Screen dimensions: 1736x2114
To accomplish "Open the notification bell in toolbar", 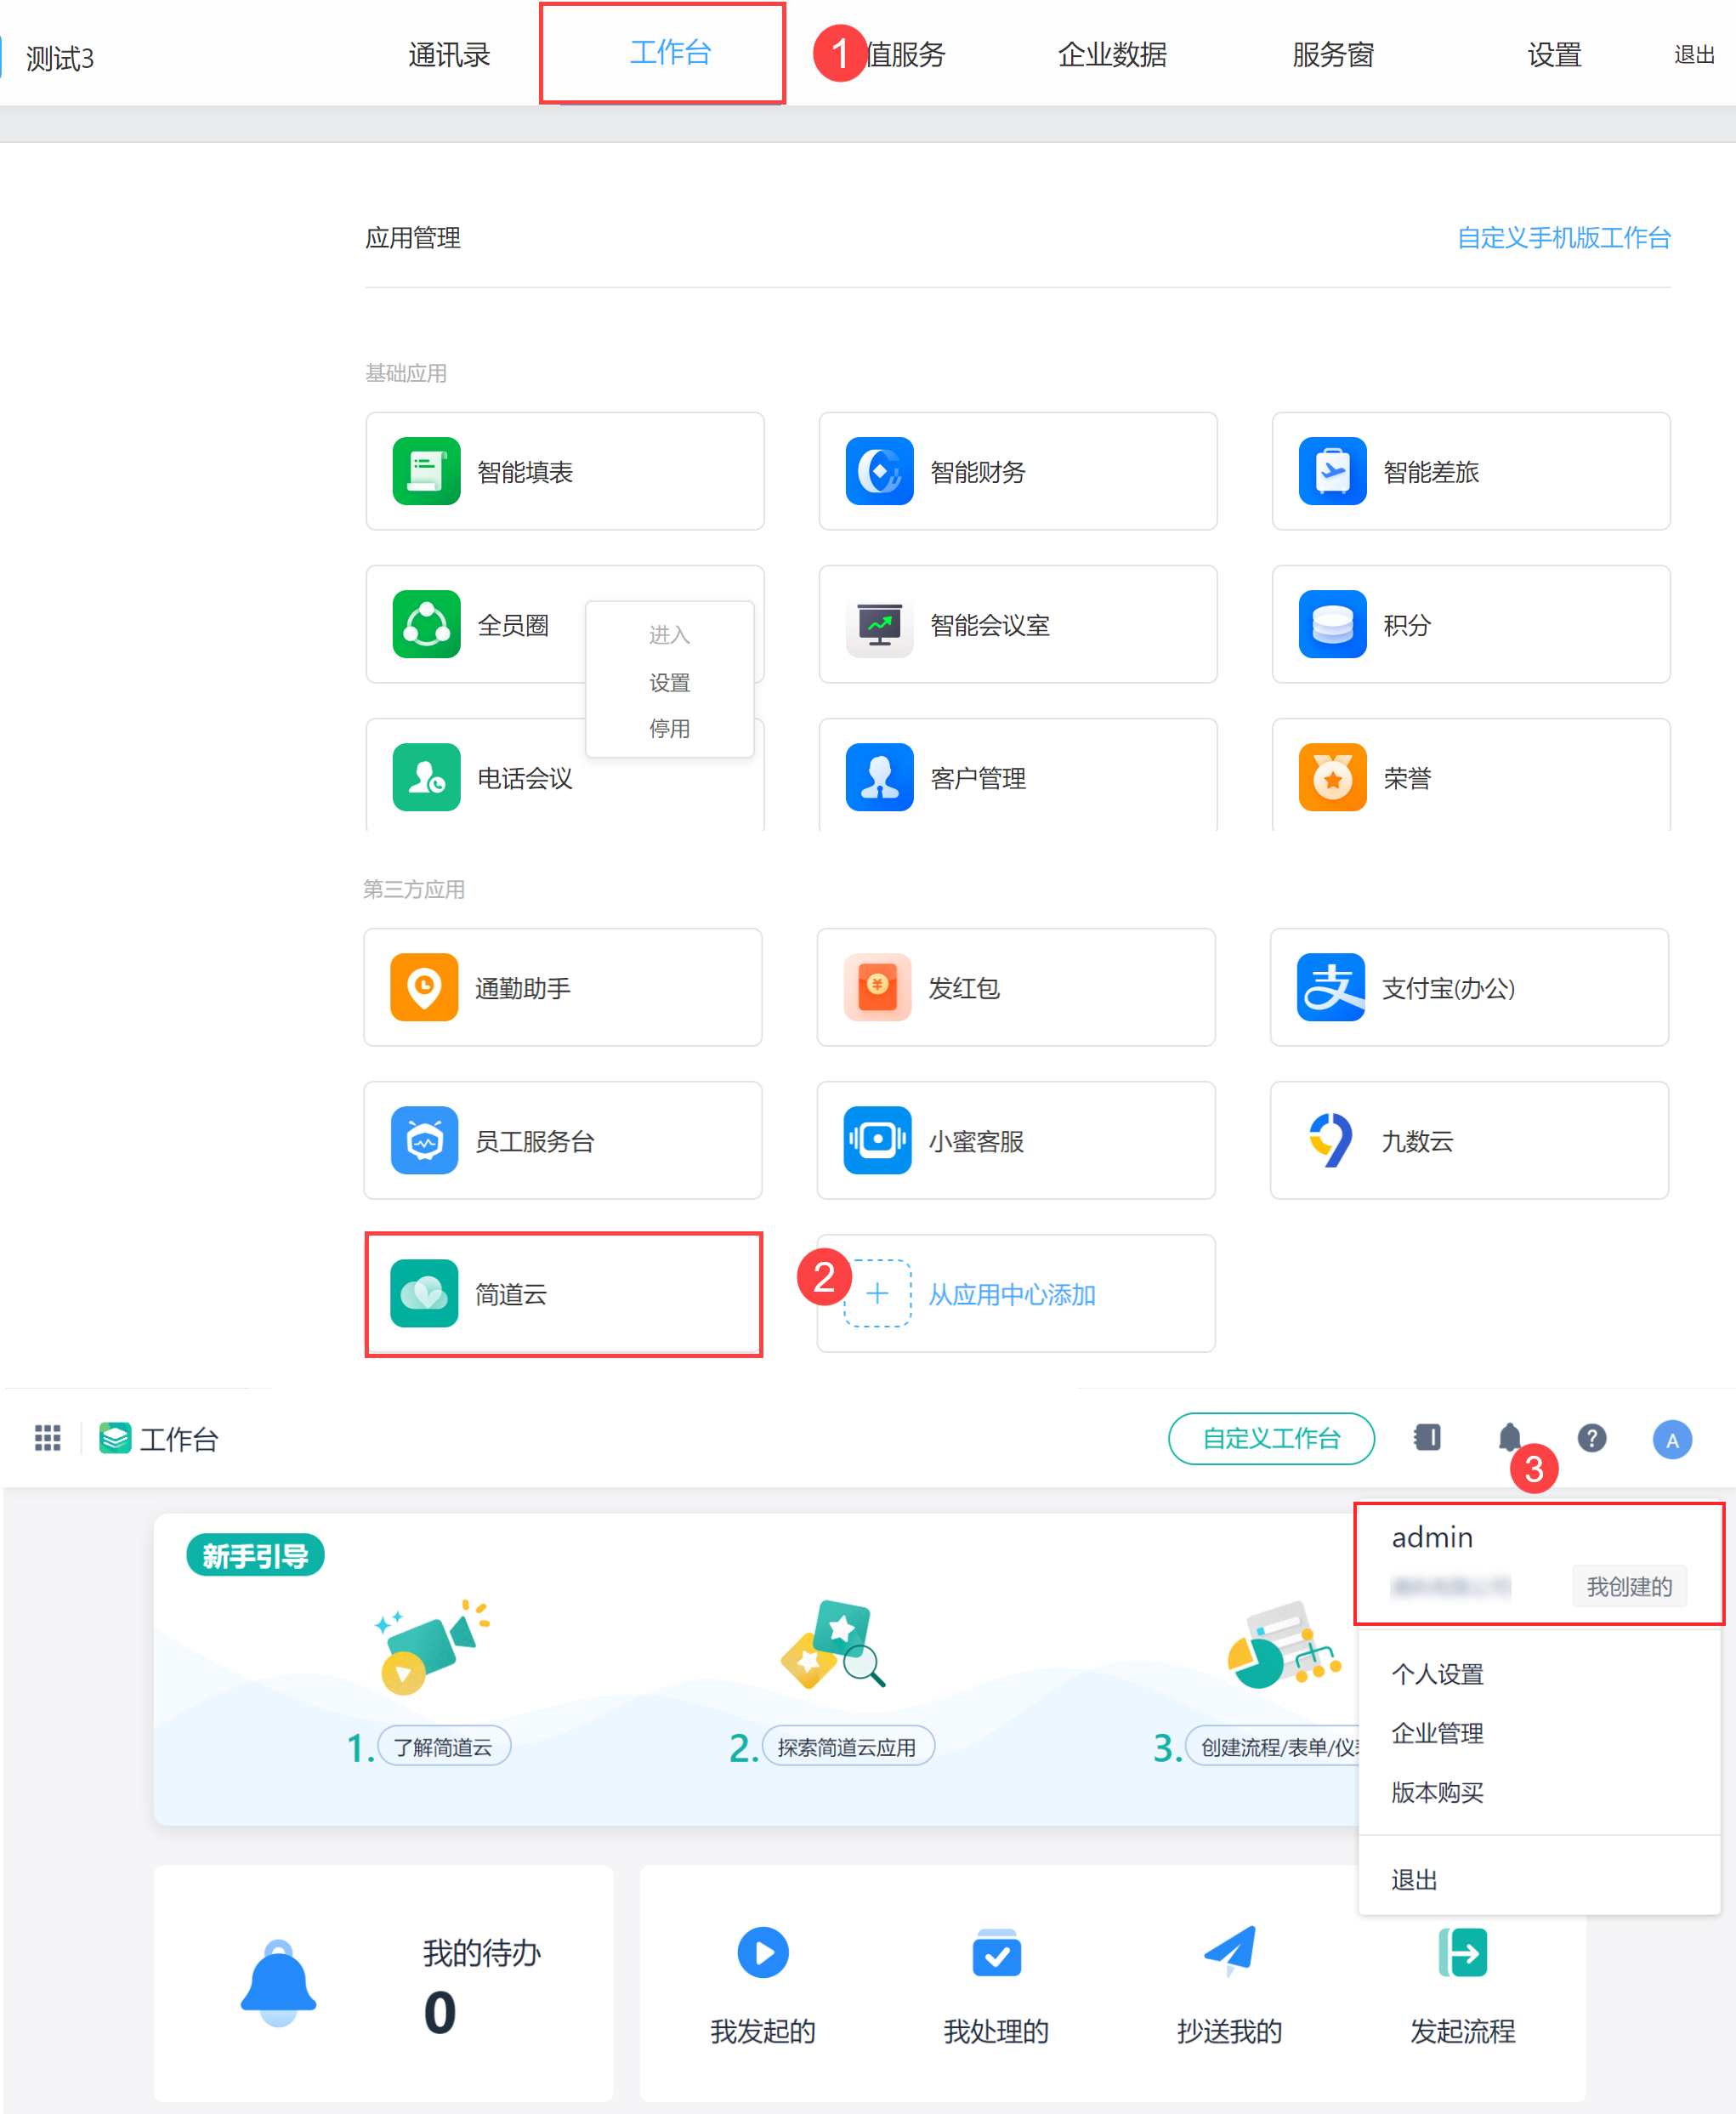I will [x=1510, y=1438].
